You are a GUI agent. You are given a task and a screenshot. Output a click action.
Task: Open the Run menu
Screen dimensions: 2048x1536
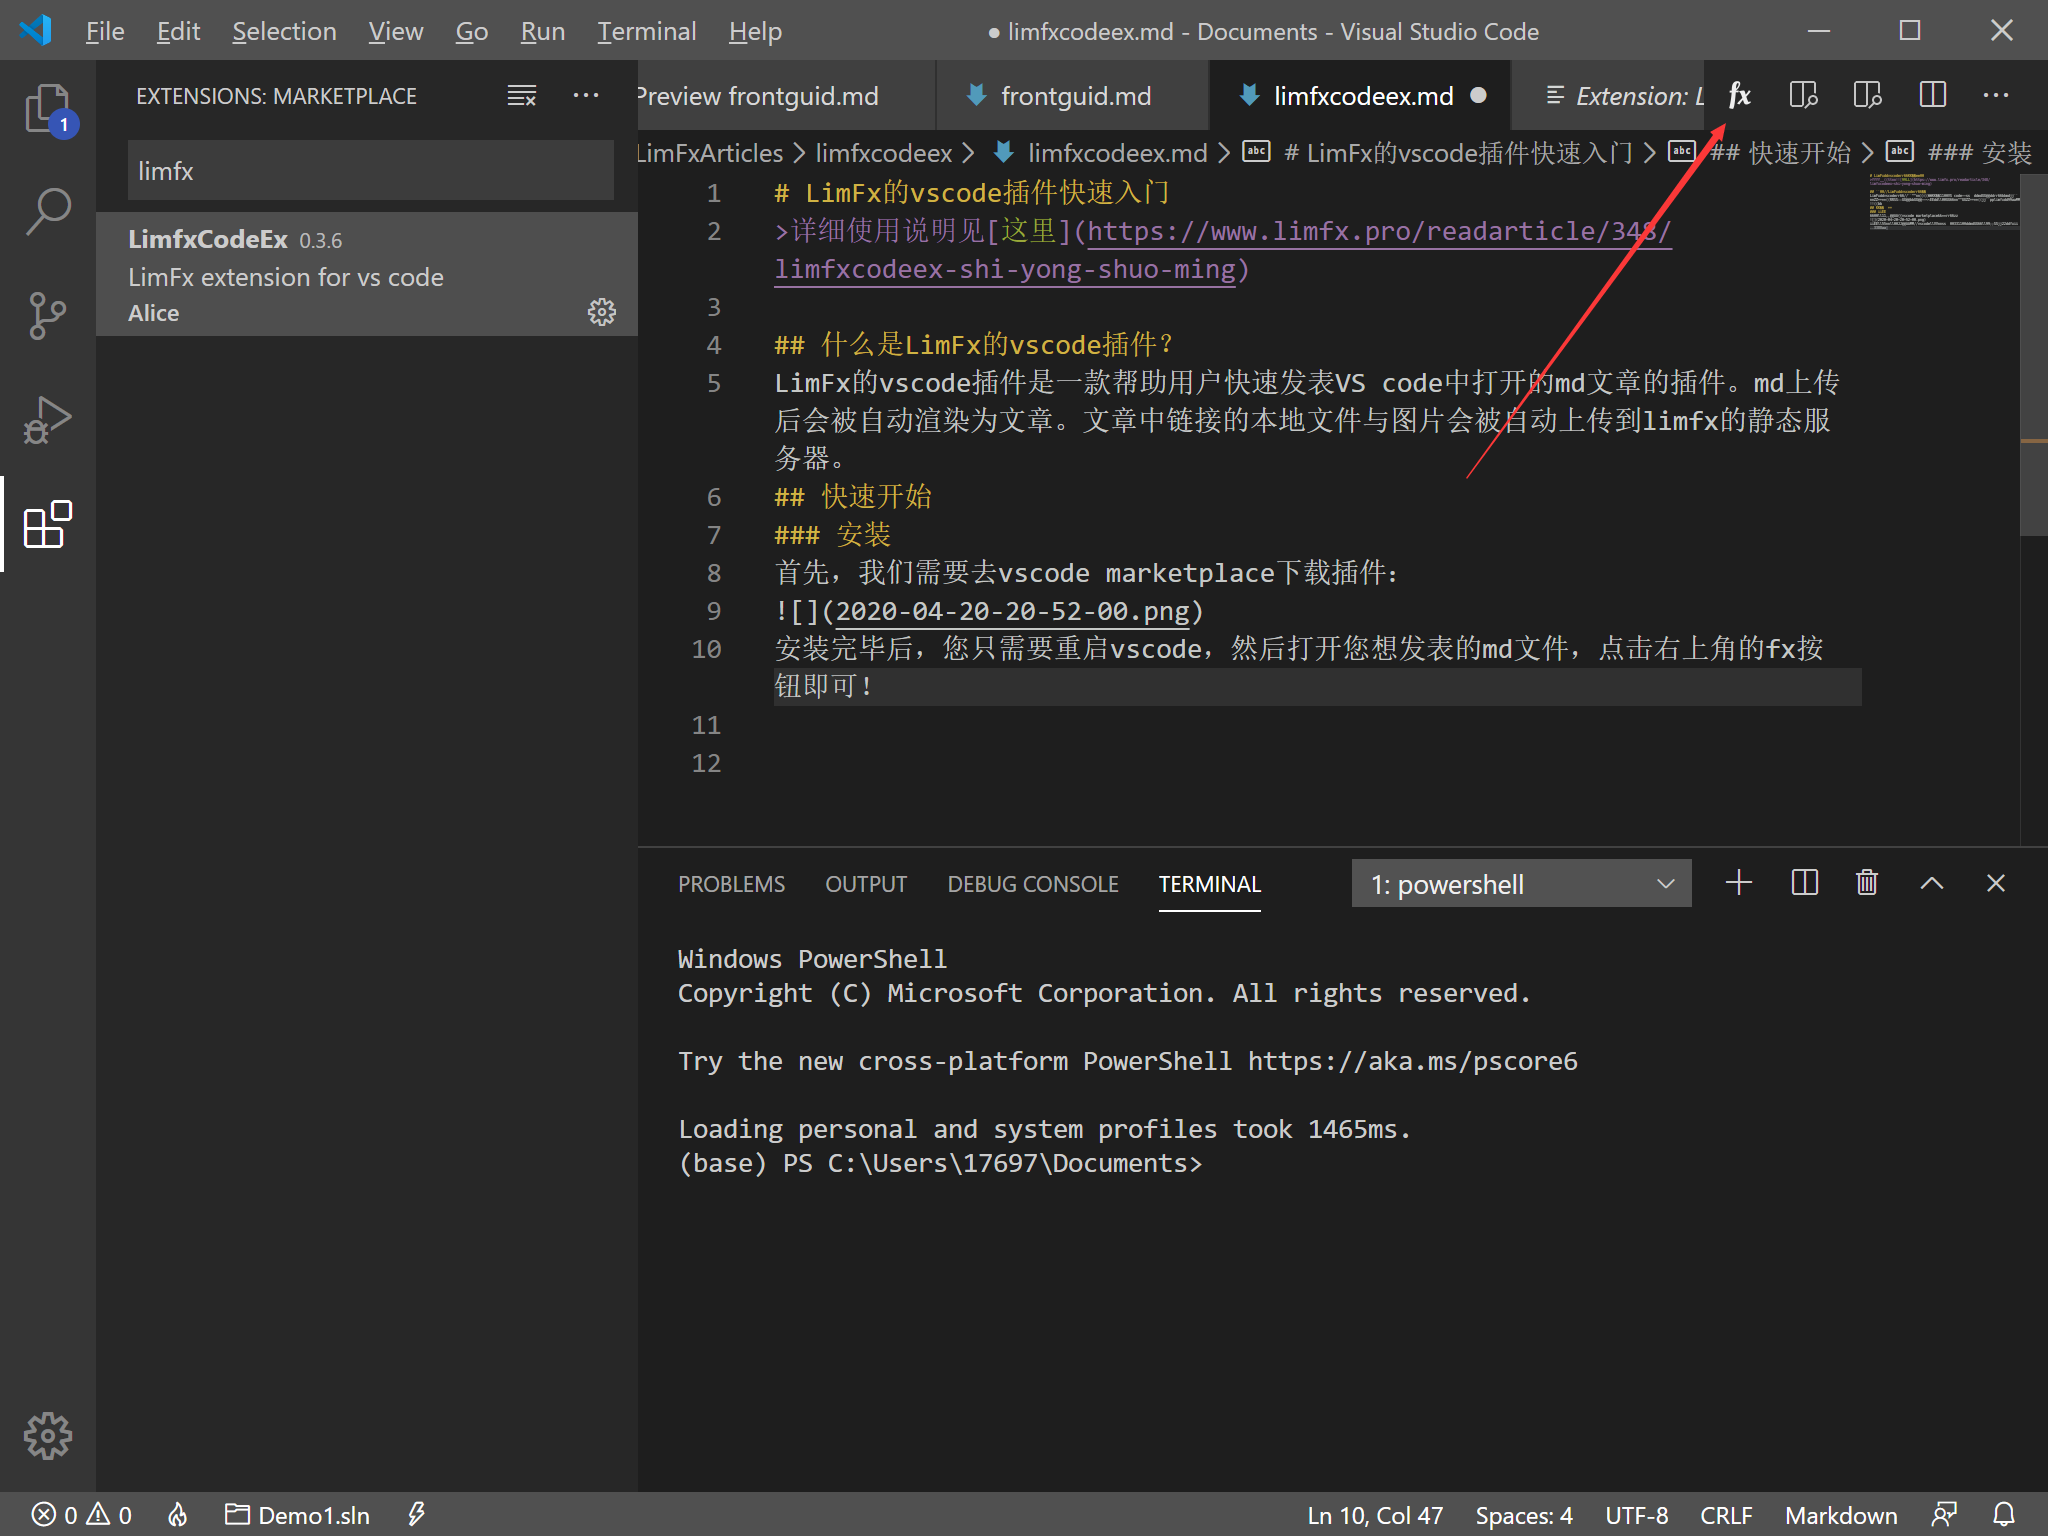542,31
